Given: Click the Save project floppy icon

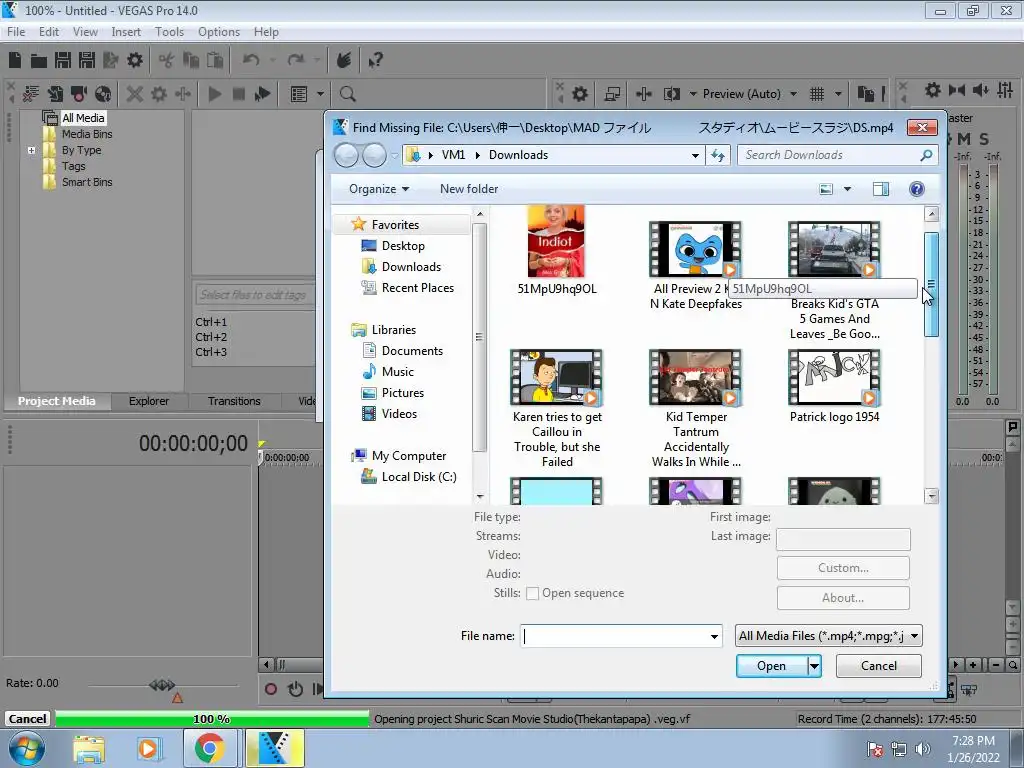Looking at the screenshot, I should (x=63, y=61).
